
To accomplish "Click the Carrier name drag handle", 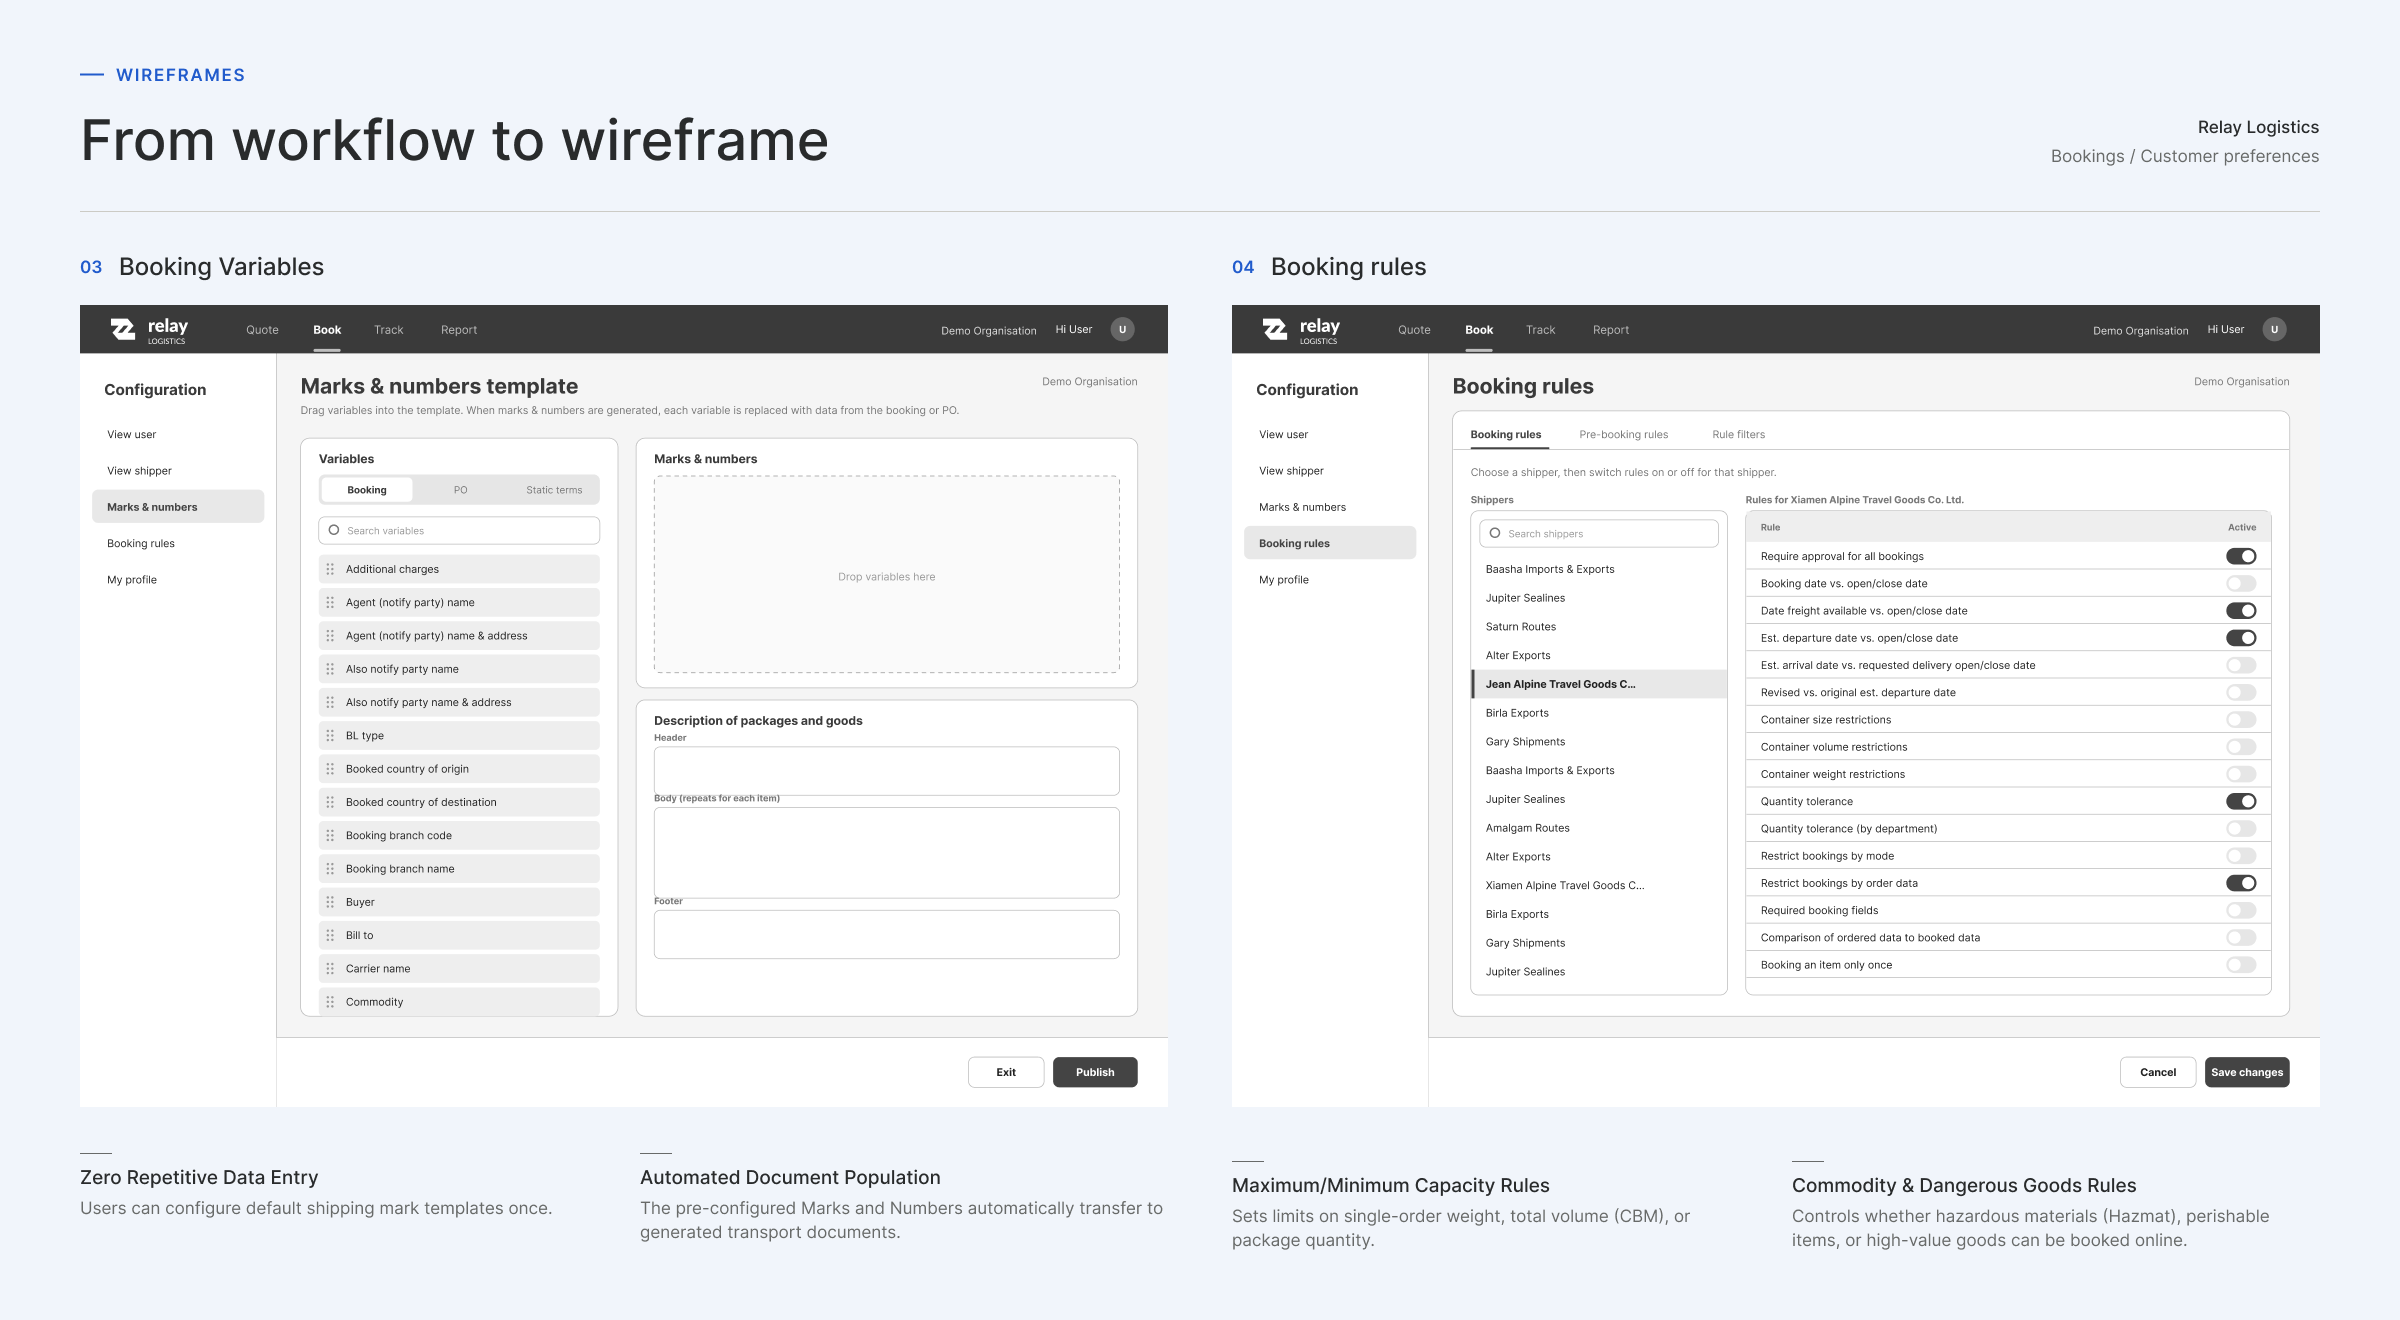I will click(330, 968).
